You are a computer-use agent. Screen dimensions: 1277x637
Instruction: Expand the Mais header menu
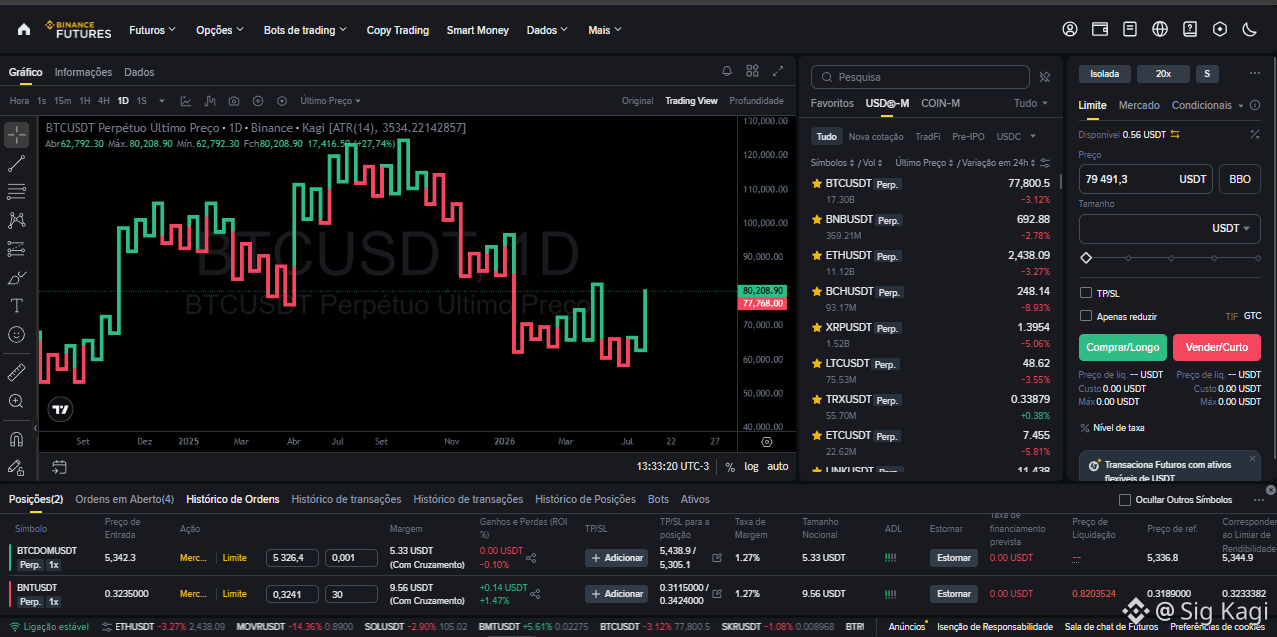coord(604,30)
